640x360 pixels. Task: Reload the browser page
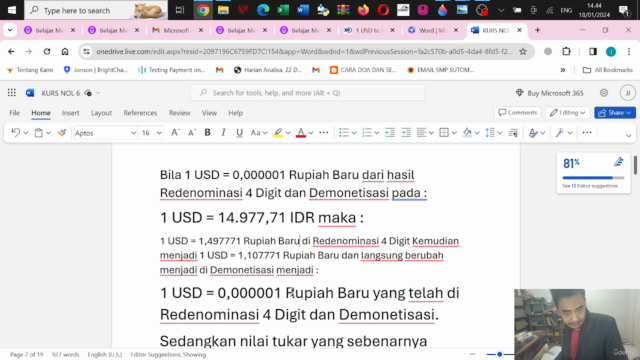pyautogui.click(x=47, y=51)
